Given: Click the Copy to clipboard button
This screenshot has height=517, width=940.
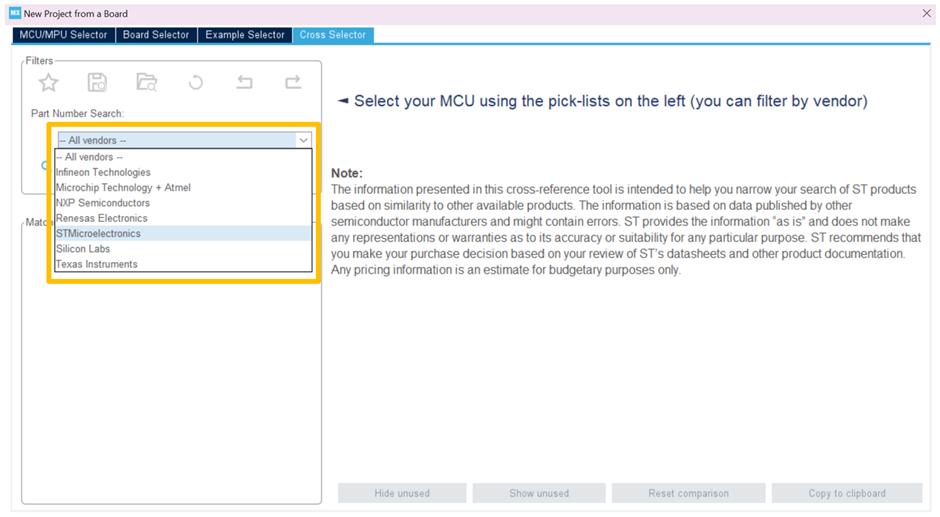Looking at the screenshot, I should coord(847,493).
